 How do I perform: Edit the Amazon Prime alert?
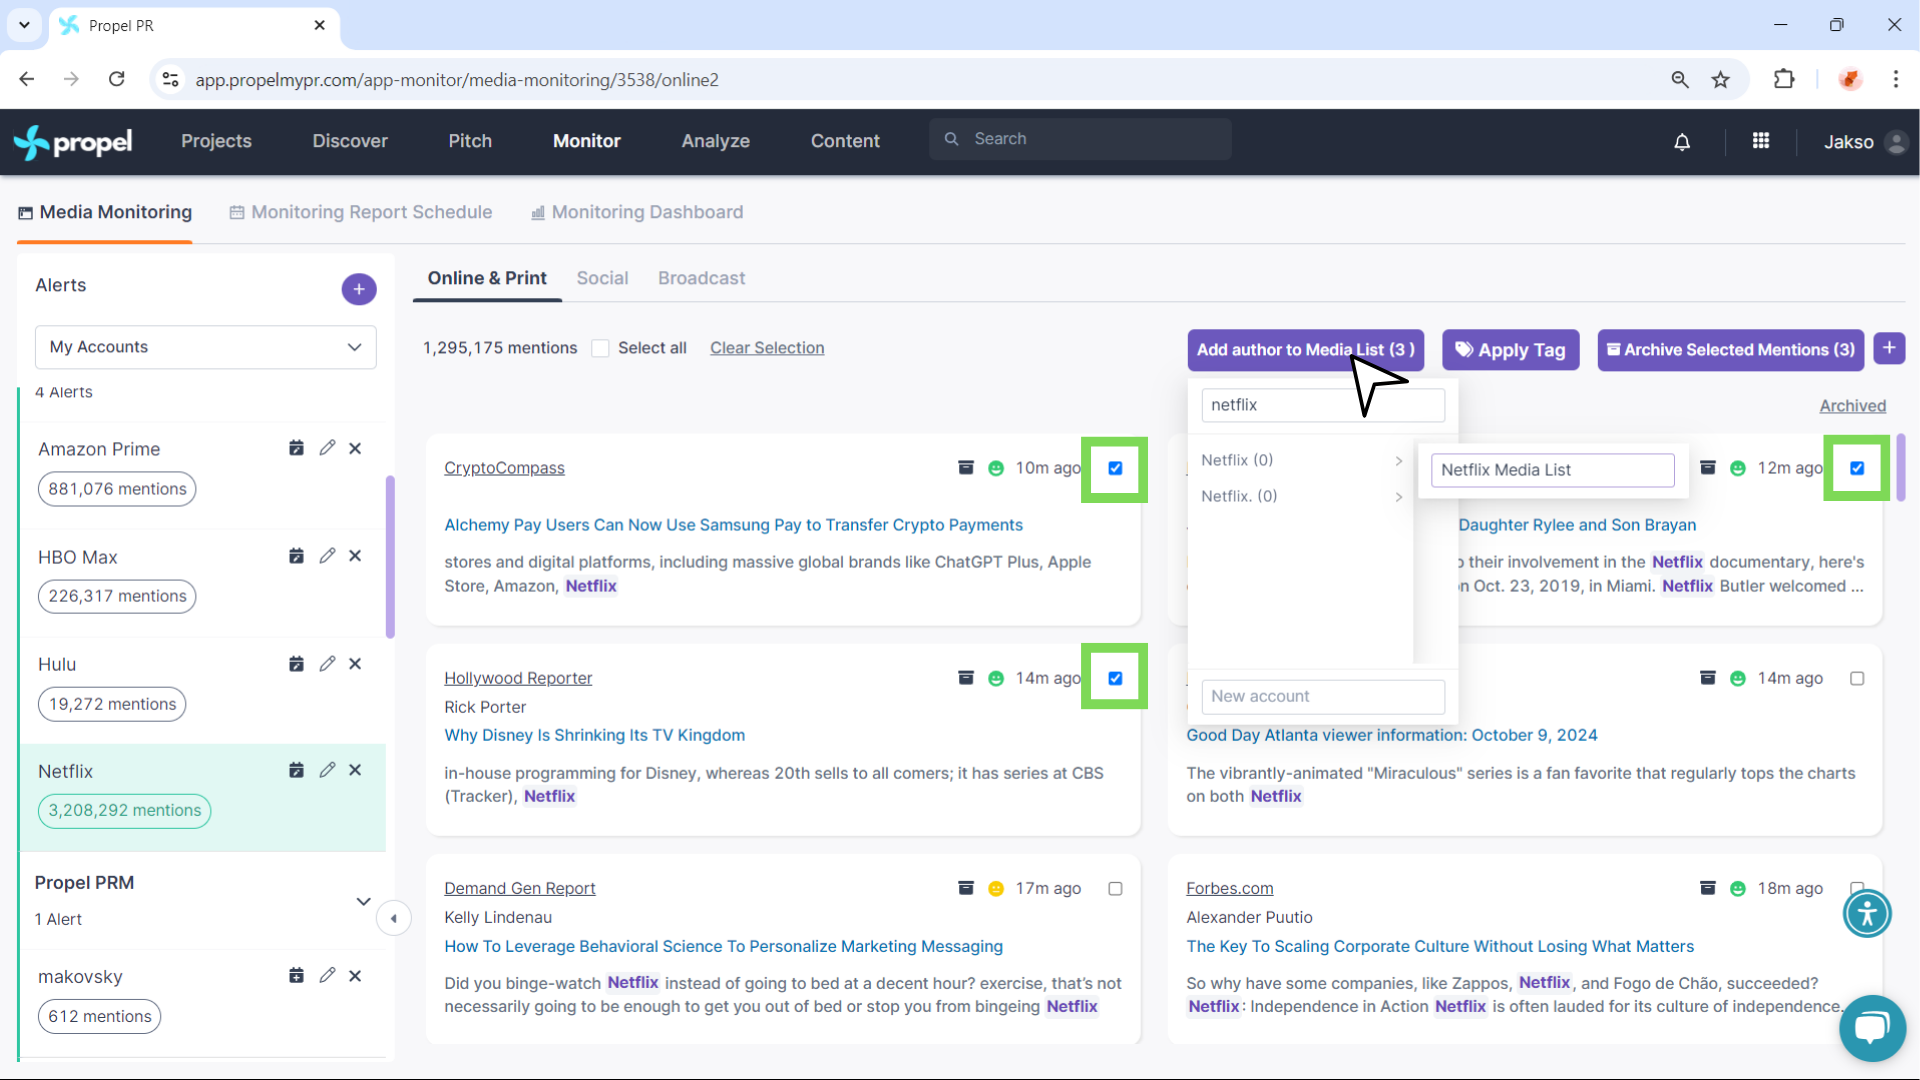click(x=327, y=448)
